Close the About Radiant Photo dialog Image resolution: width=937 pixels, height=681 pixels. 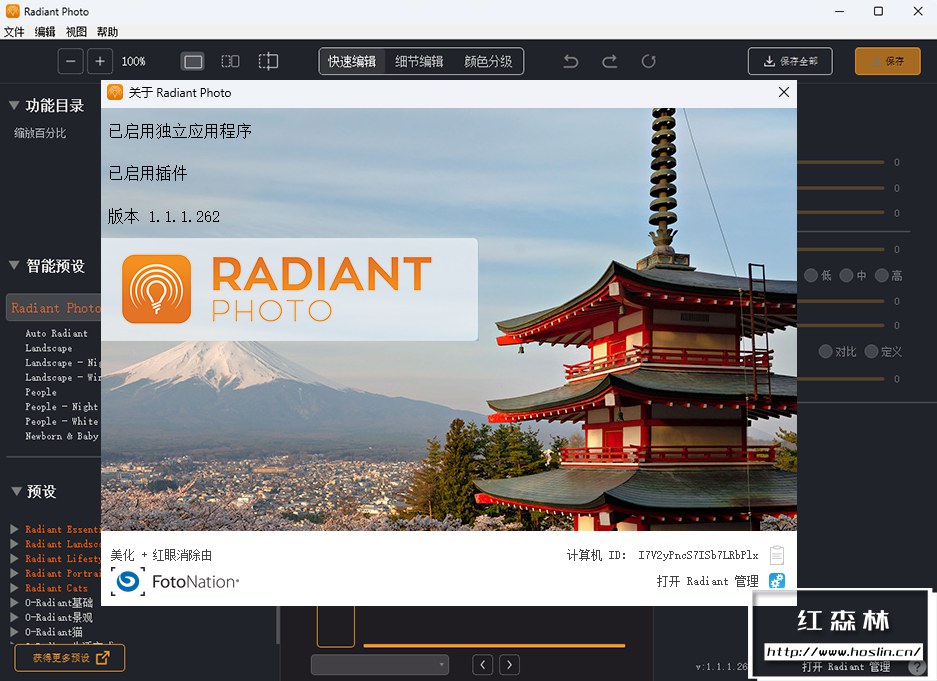coord(784,92)
